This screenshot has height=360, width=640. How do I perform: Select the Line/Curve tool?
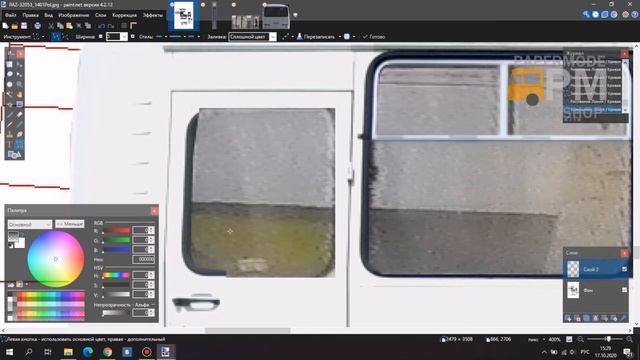(x=19, y=144)
